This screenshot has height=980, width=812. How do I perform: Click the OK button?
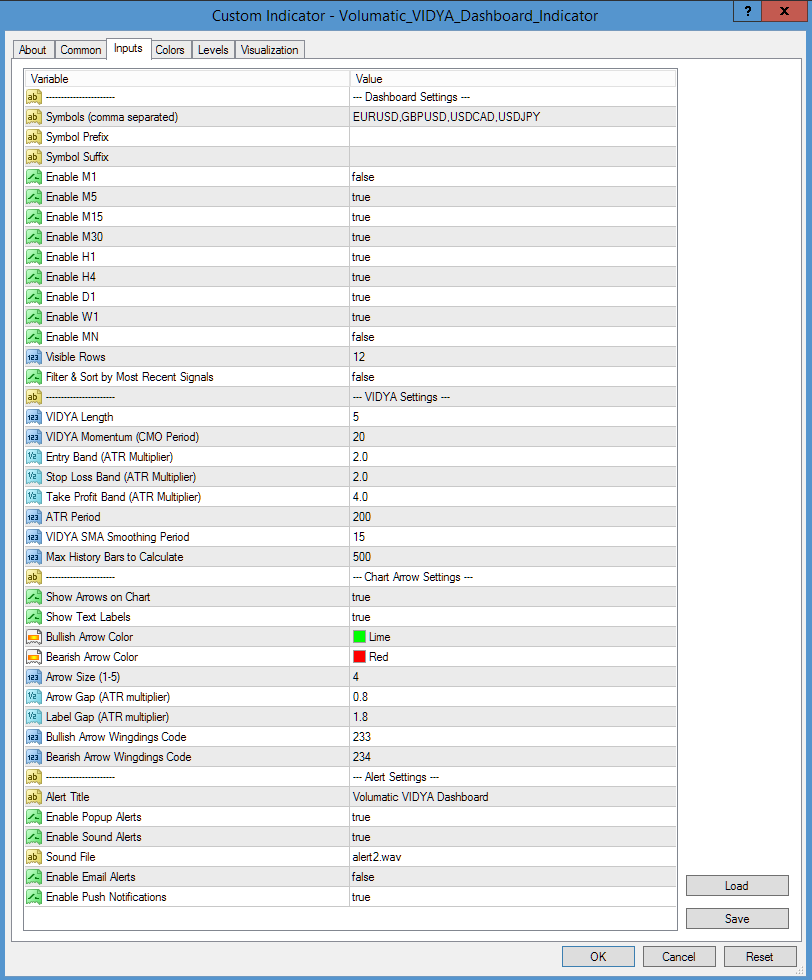[598, 956]
